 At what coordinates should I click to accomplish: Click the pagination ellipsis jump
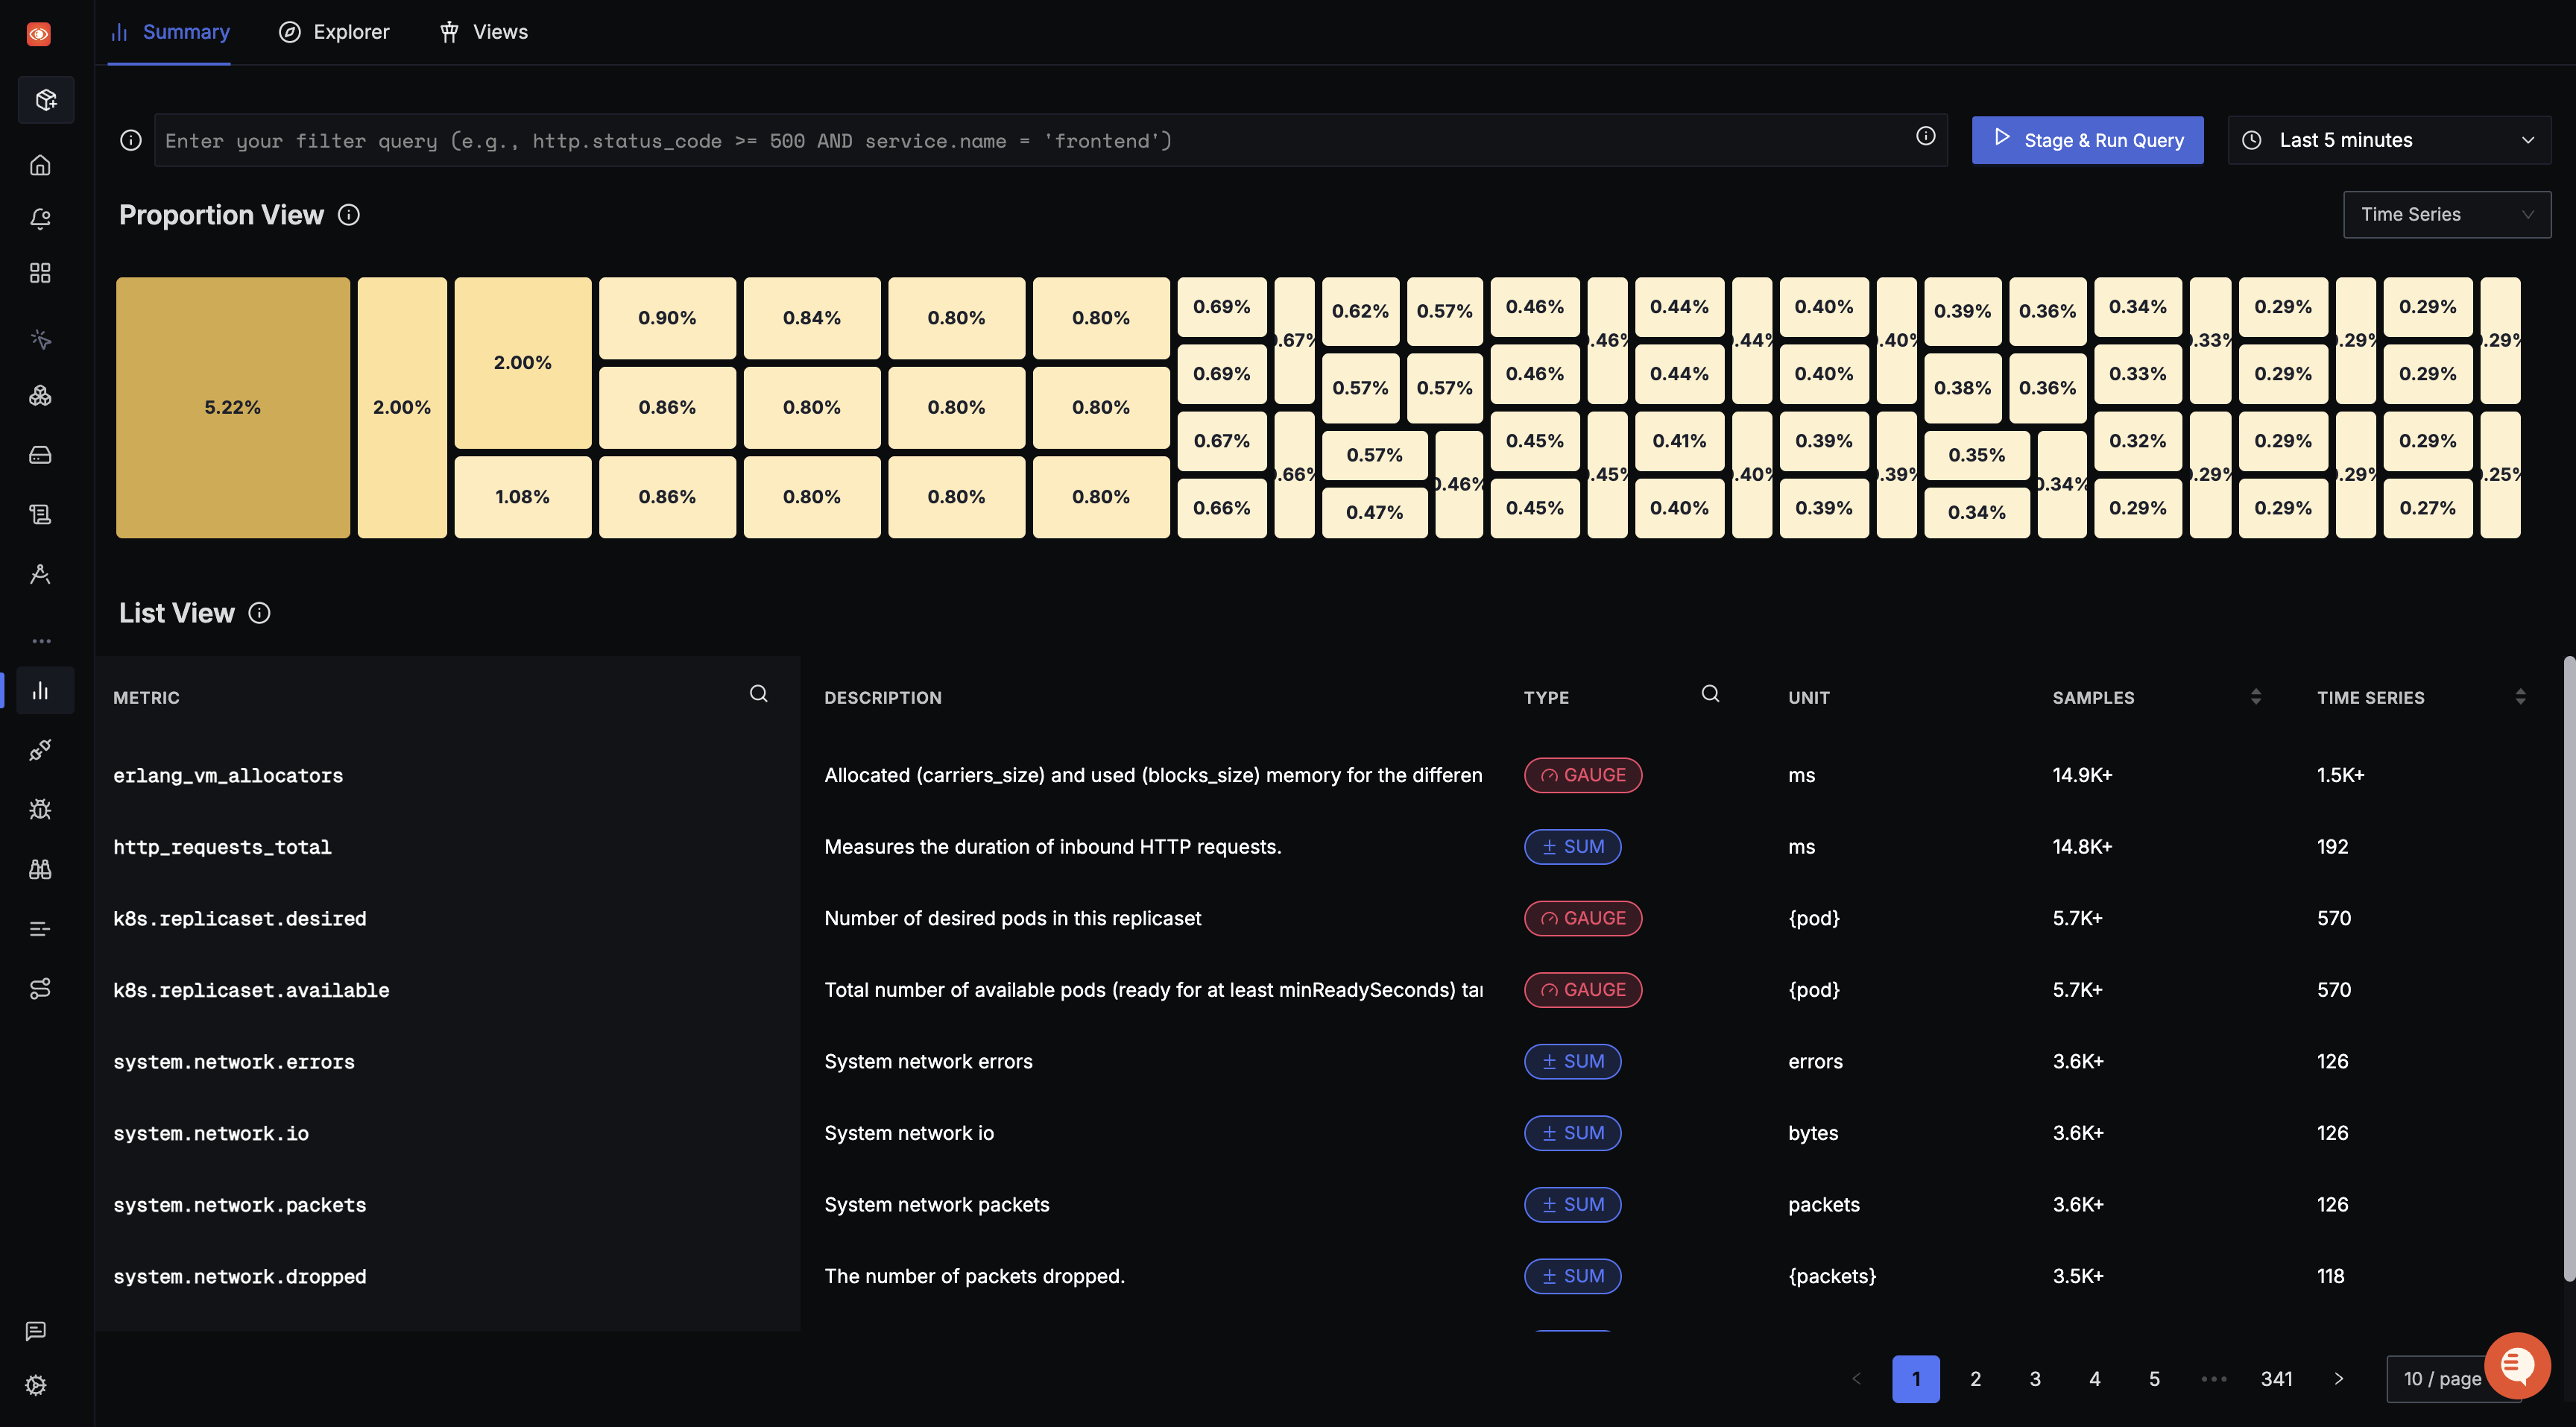(x=2214, y=1379)
